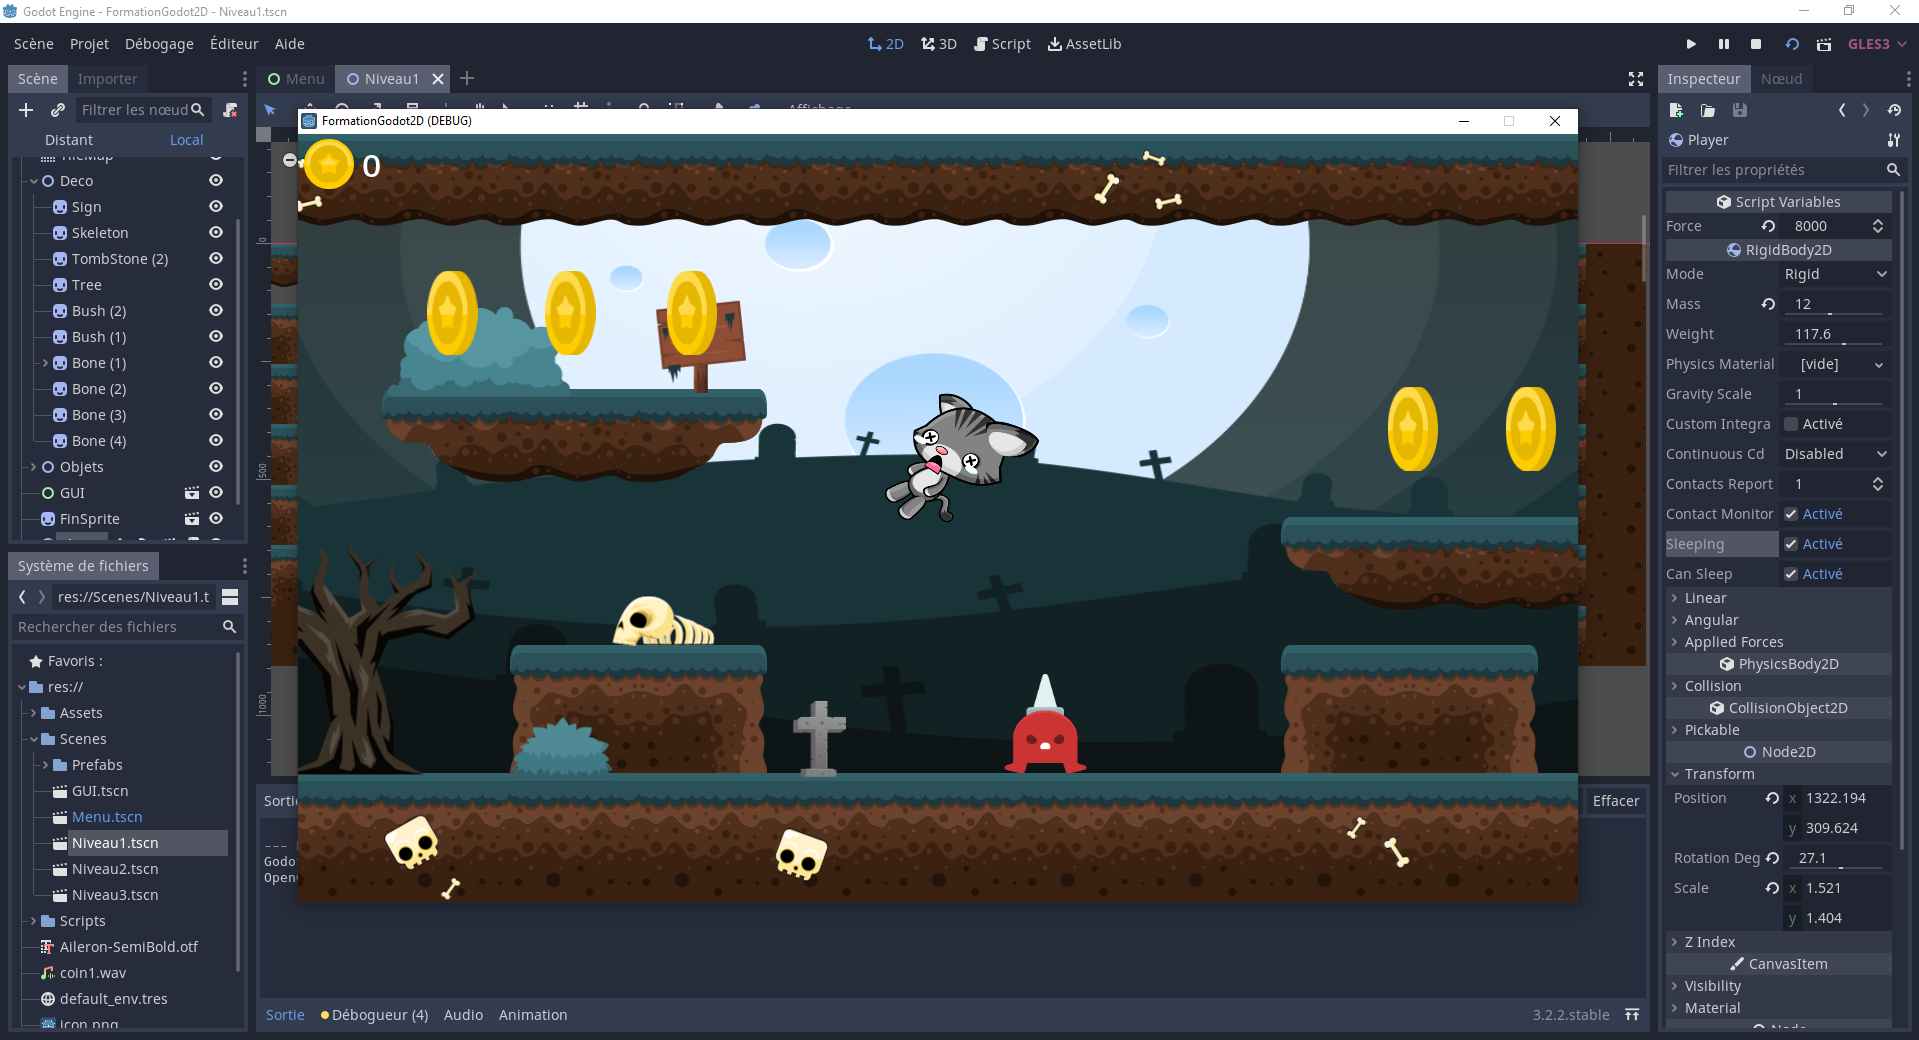The width and height of the screenshot is (1919, 1040).
Task: Go back in FileSystem path history
Action: [22, 597]
